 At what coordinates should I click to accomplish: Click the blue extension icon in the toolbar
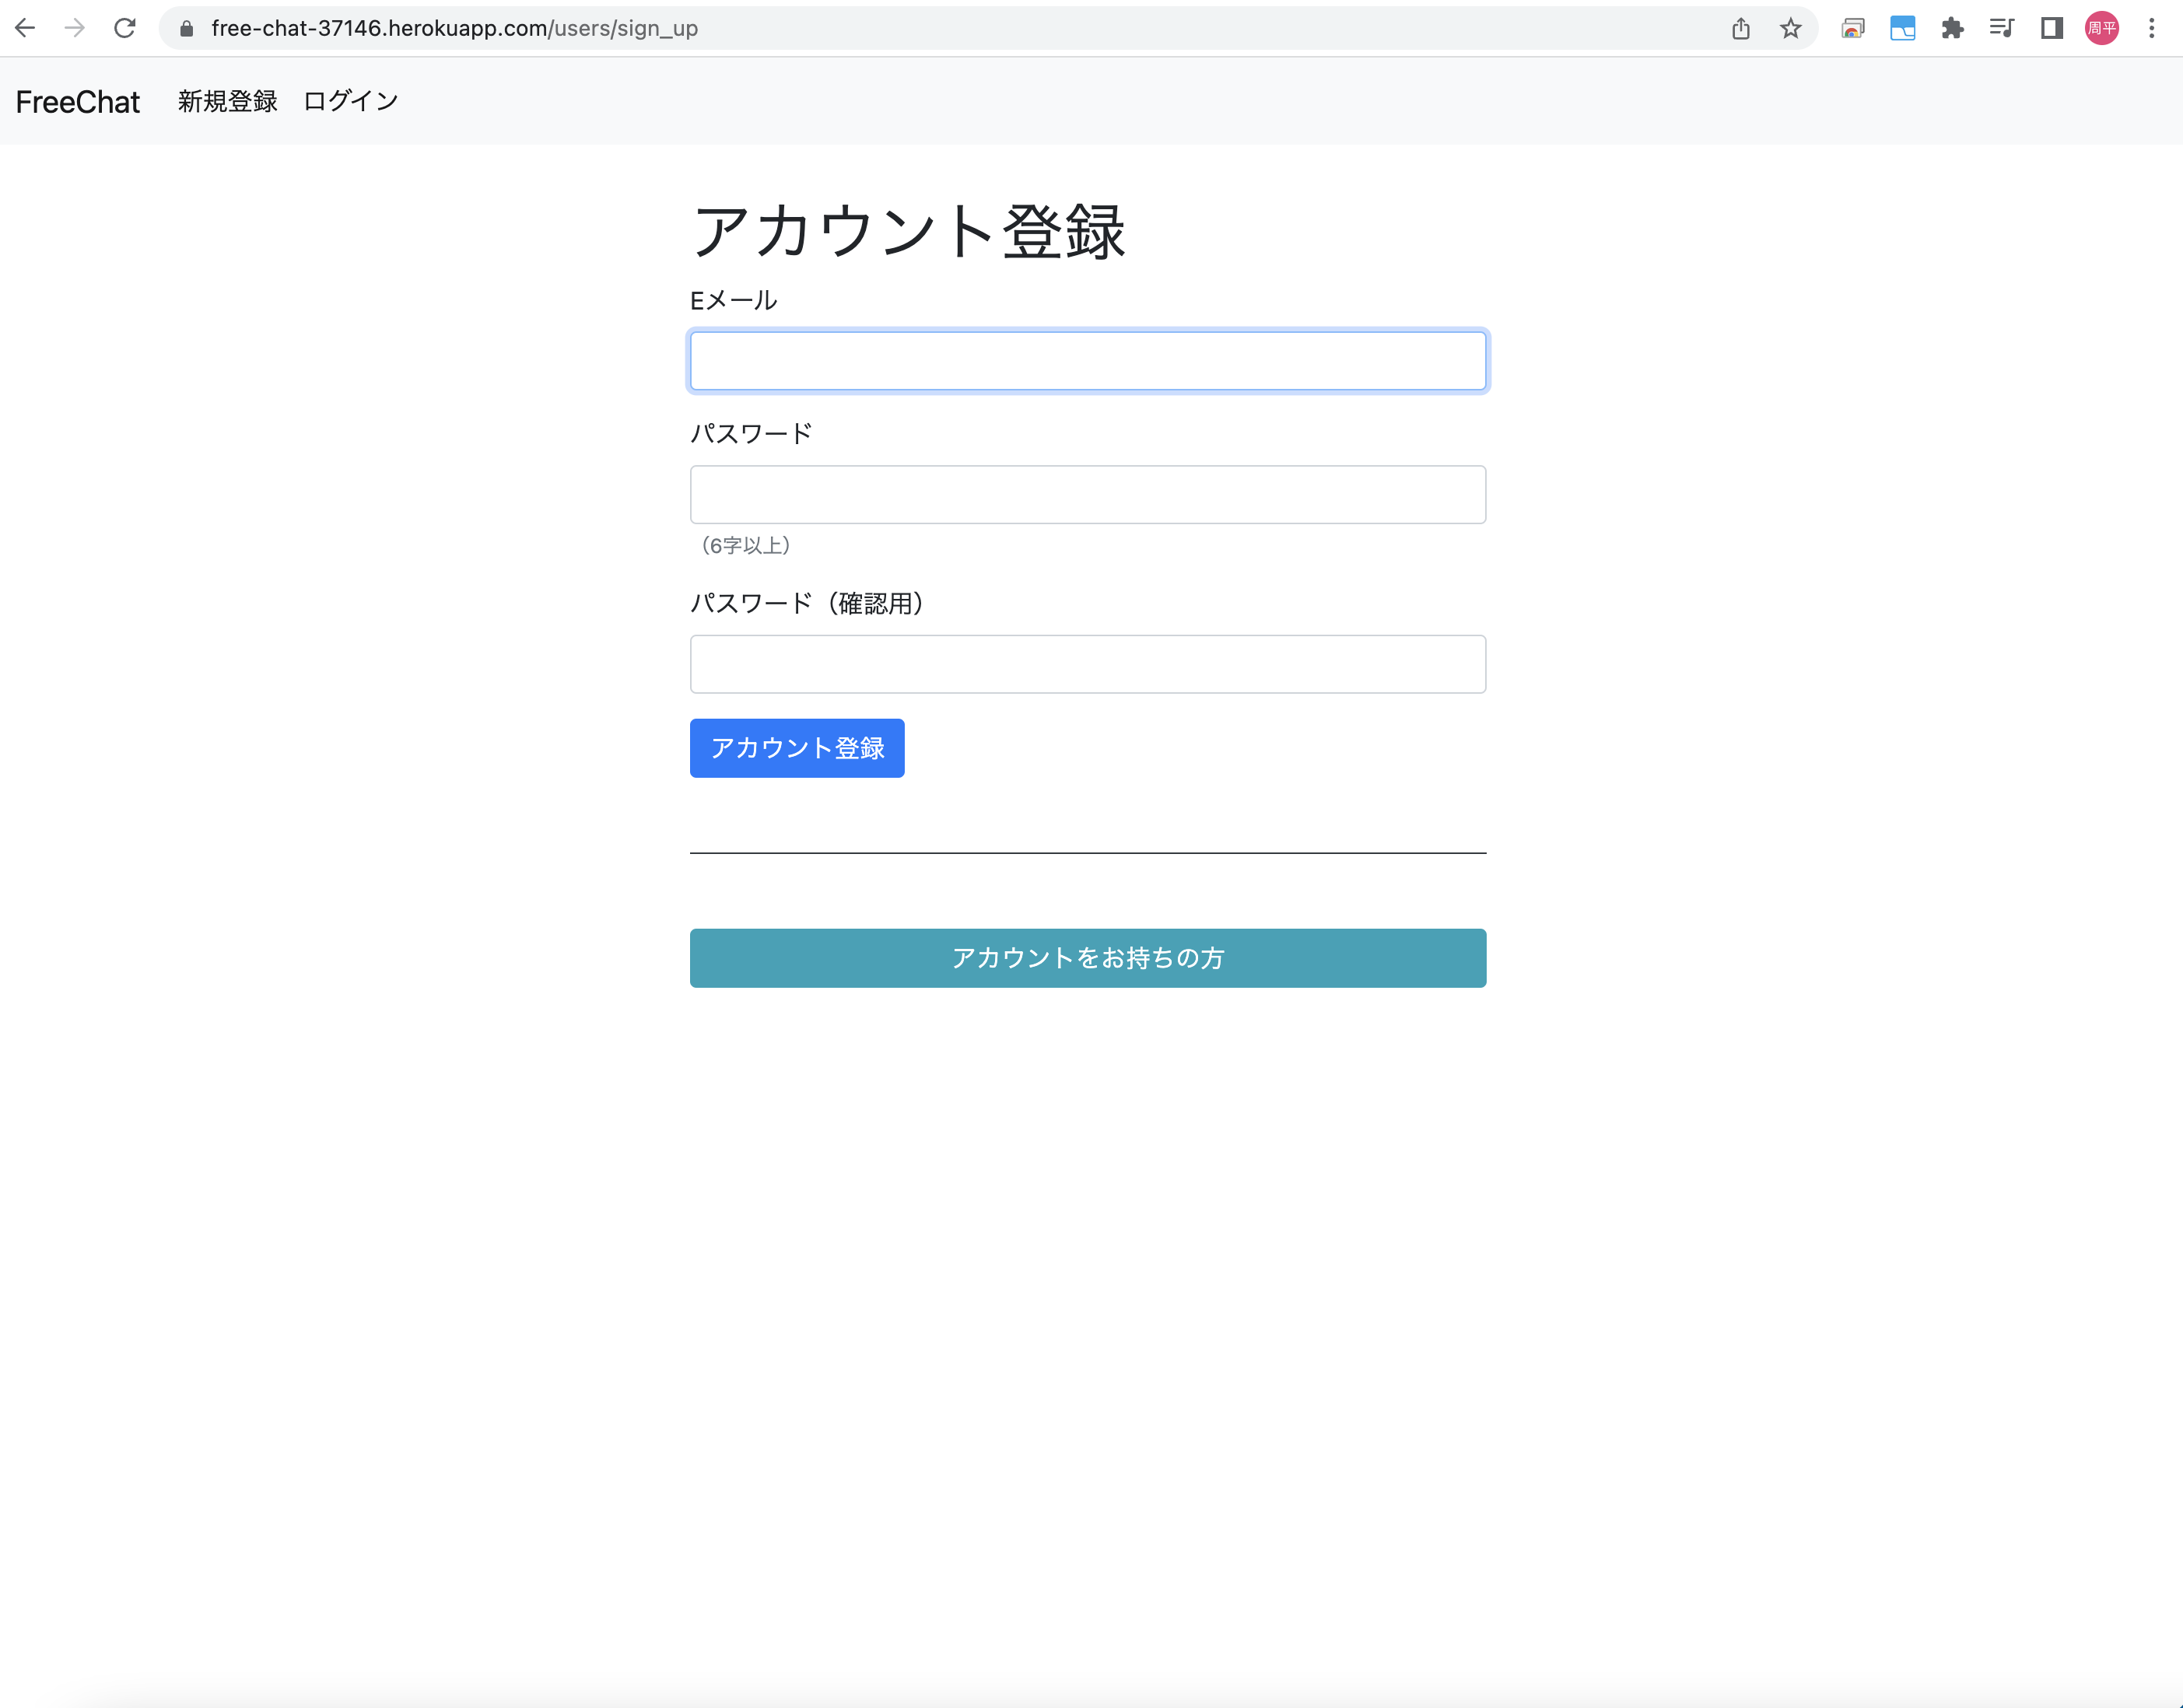pos(1903,28)
